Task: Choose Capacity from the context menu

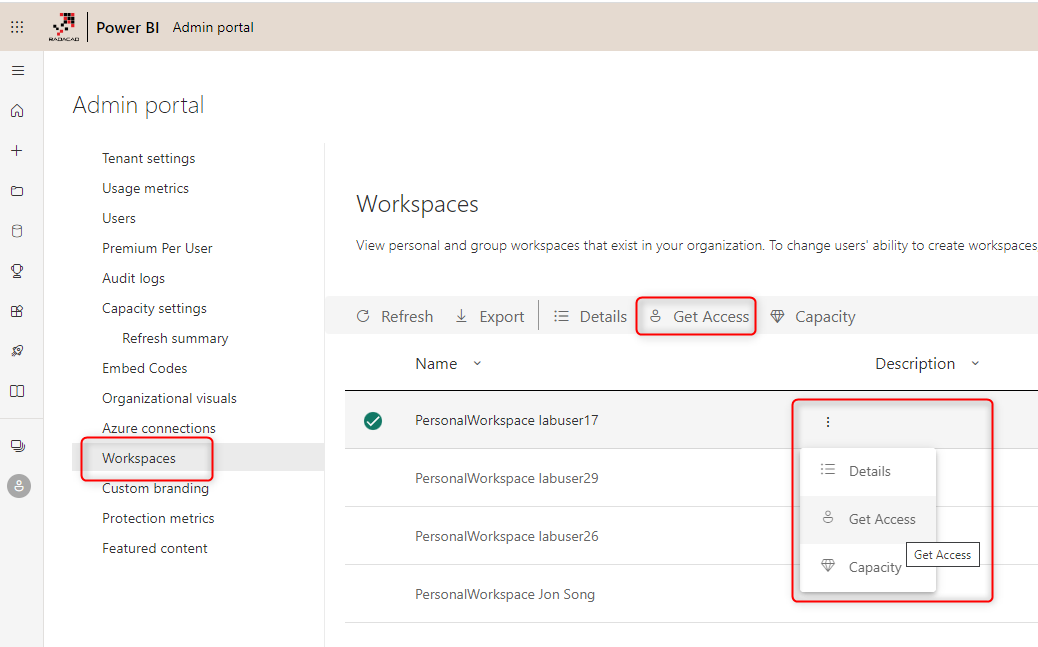Action: (874, 567)
